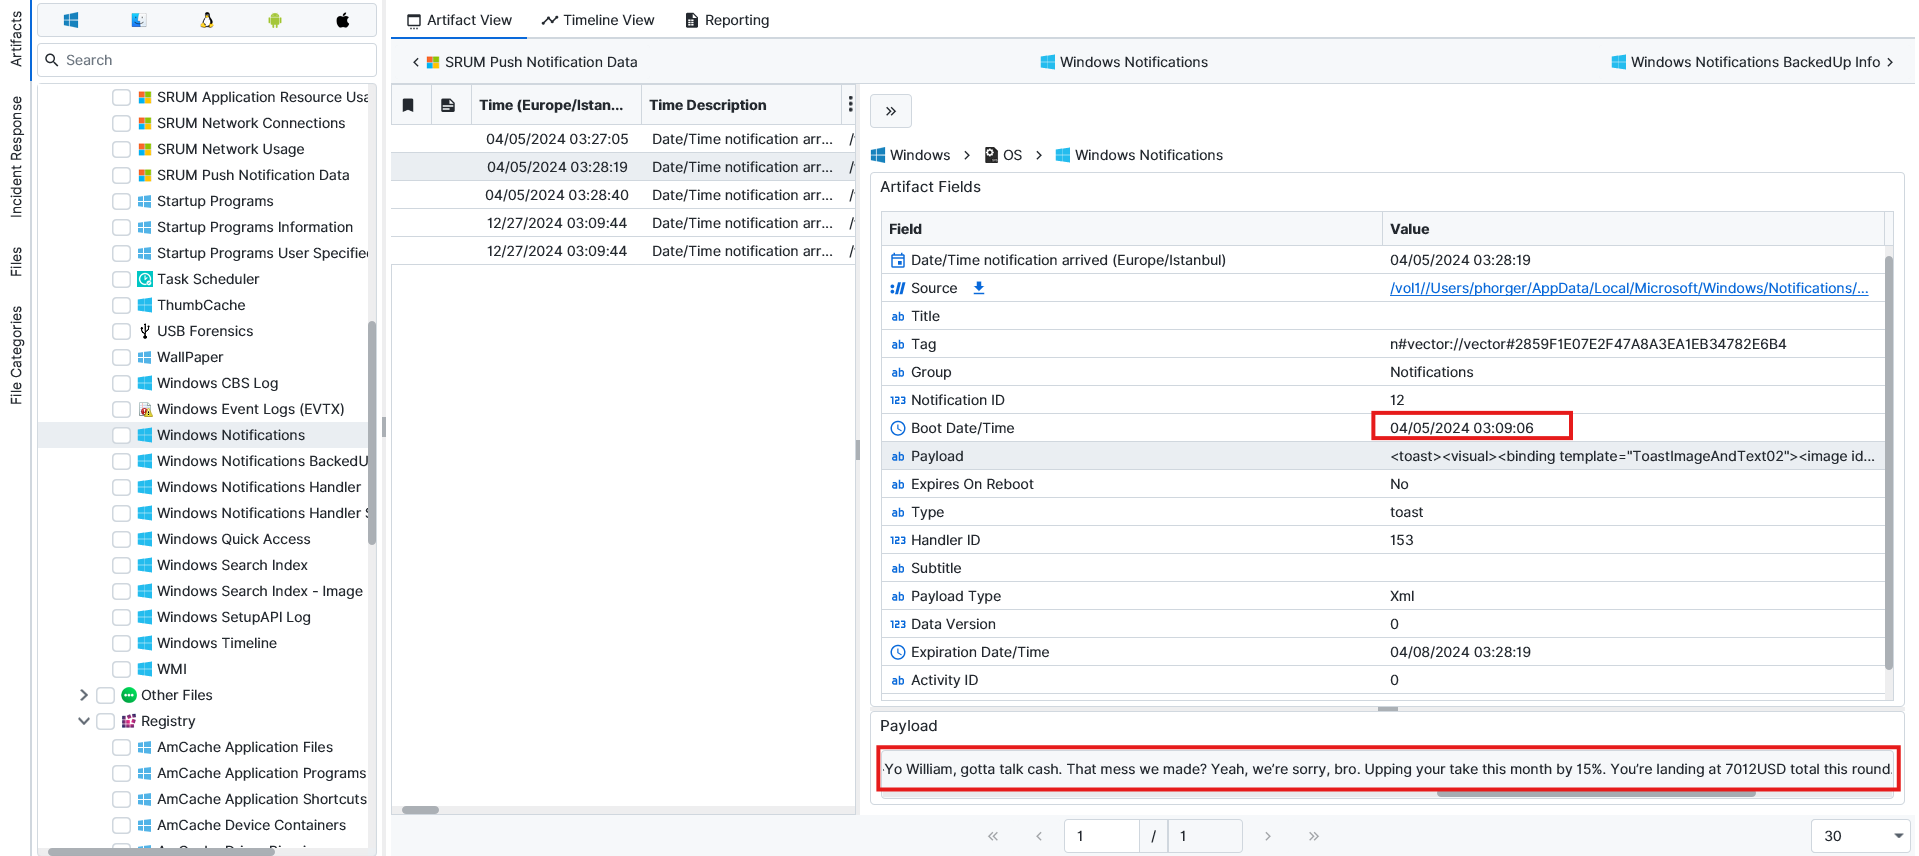
Task: Open the Source file path link
Action: pos(1628,288)
